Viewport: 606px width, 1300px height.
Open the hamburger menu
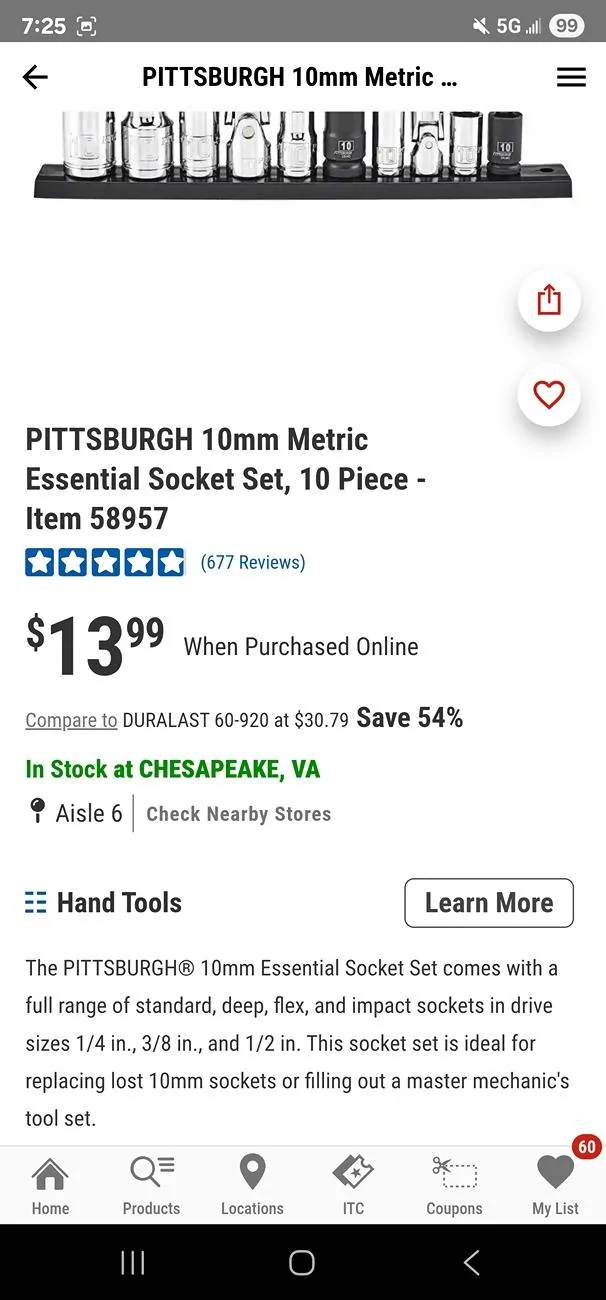click(x=571, y=77)
